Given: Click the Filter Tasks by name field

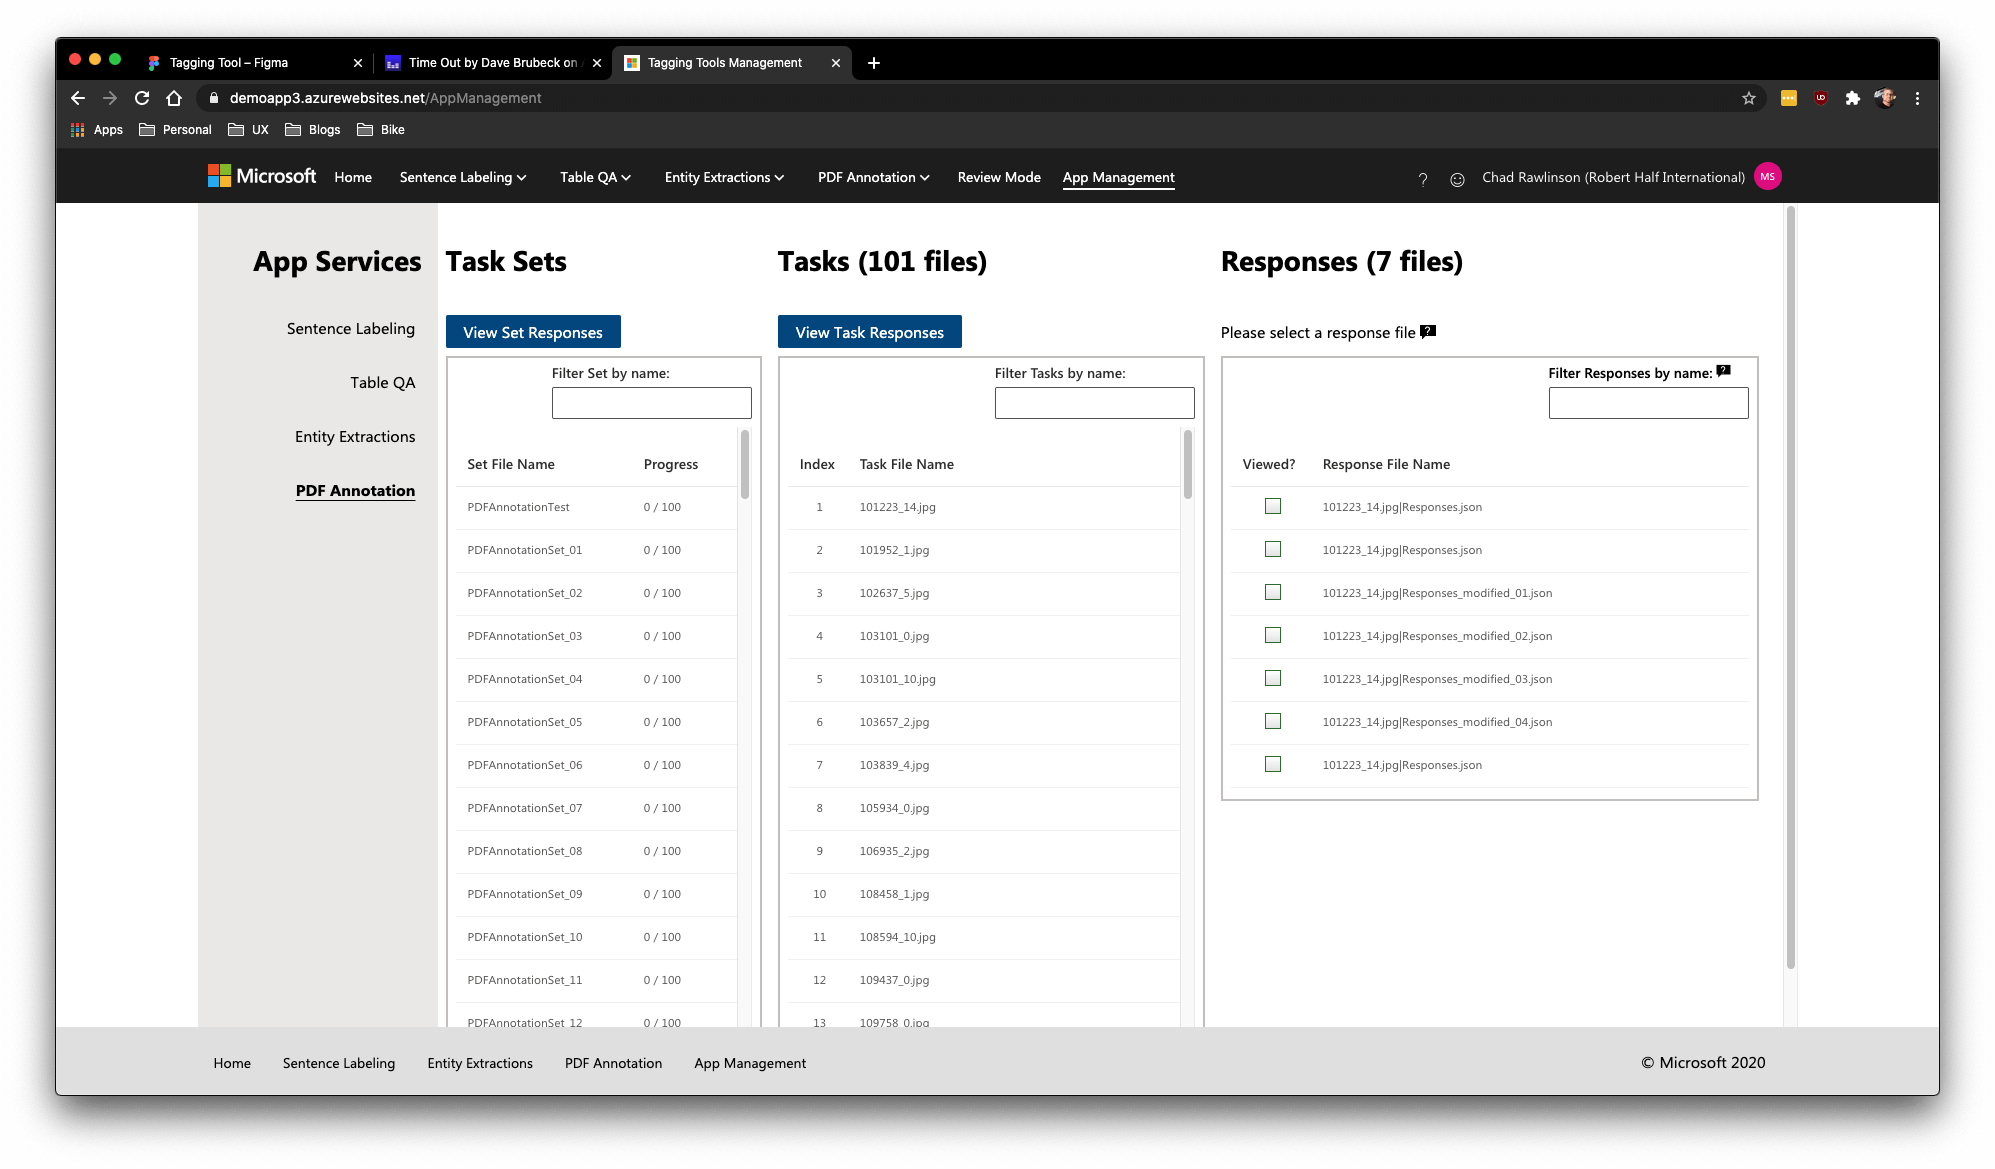Looking at the screenshot, I should tap(1094, 403).
